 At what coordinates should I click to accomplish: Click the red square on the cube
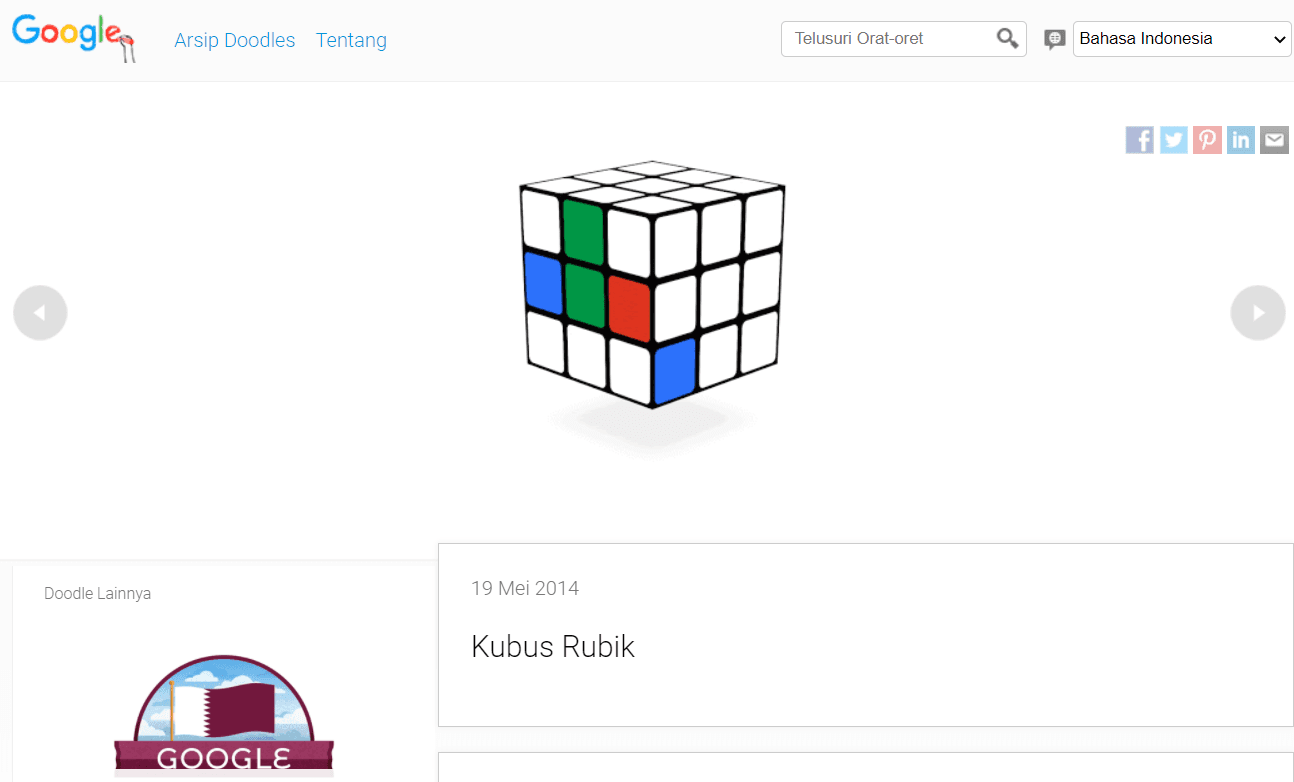(629, 308)
